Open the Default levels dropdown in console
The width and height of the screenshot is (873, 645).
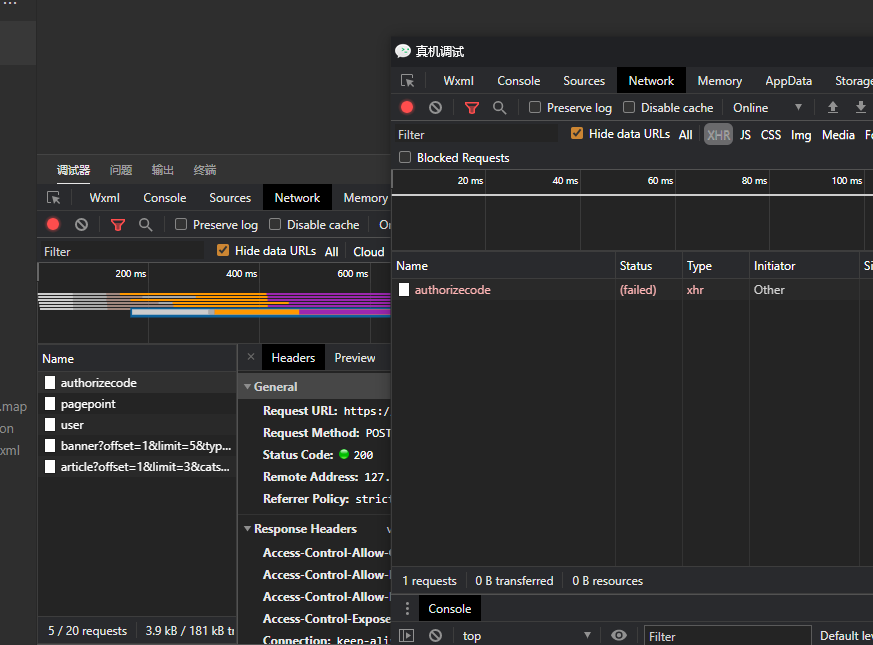[x=846, y=636]
